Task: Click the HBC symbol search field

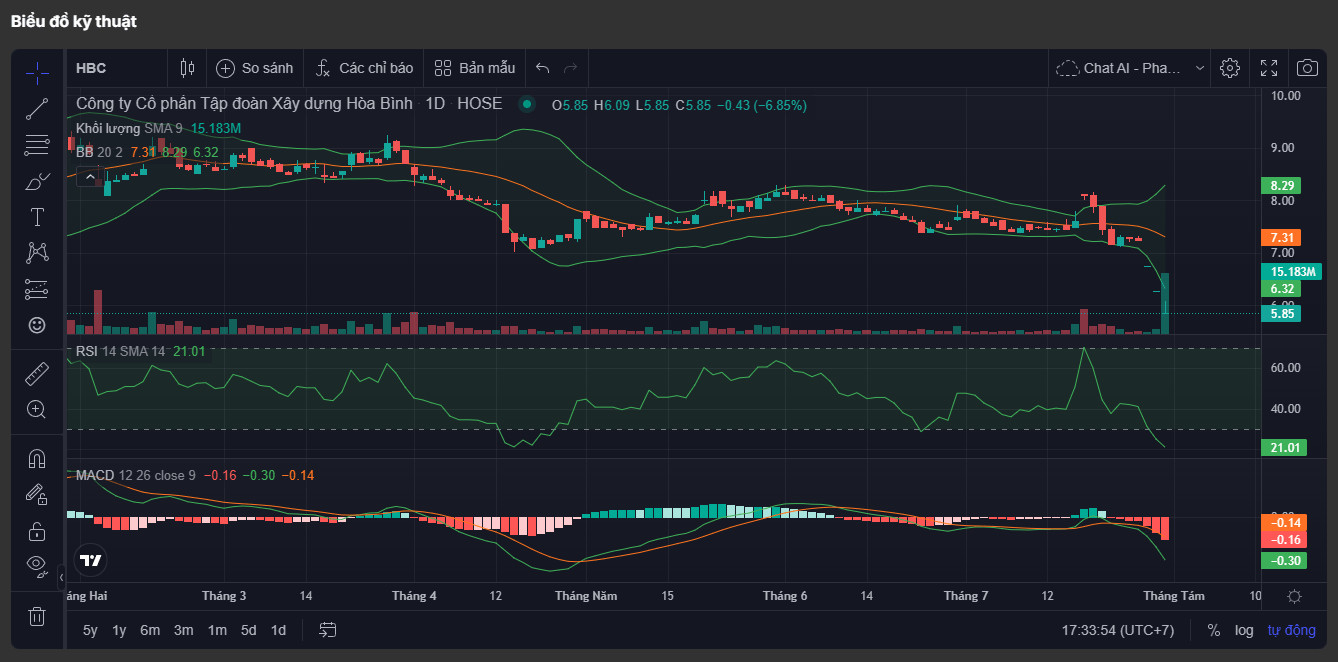Action: 116,68
